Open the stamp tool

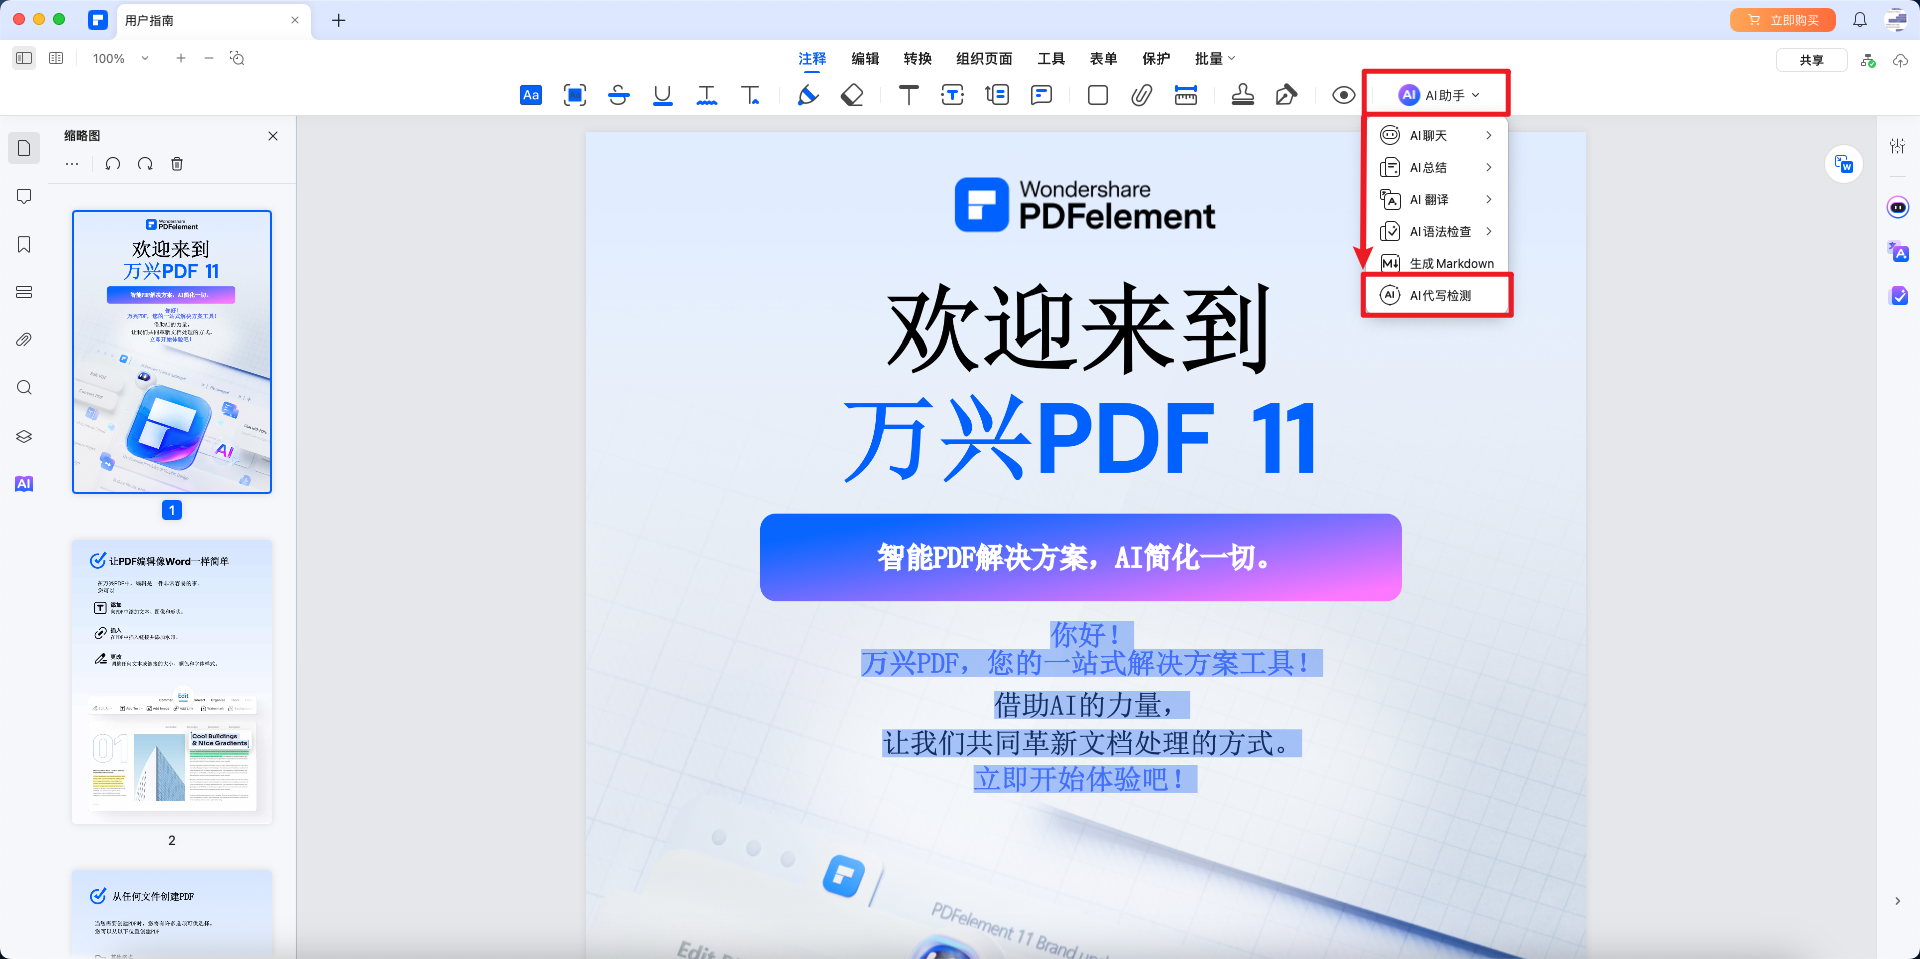coord(1243,95)
